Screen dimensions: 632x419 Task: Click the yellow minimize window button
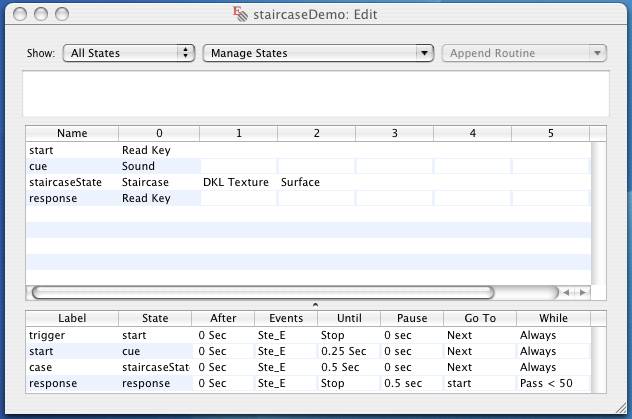[42, 14]
